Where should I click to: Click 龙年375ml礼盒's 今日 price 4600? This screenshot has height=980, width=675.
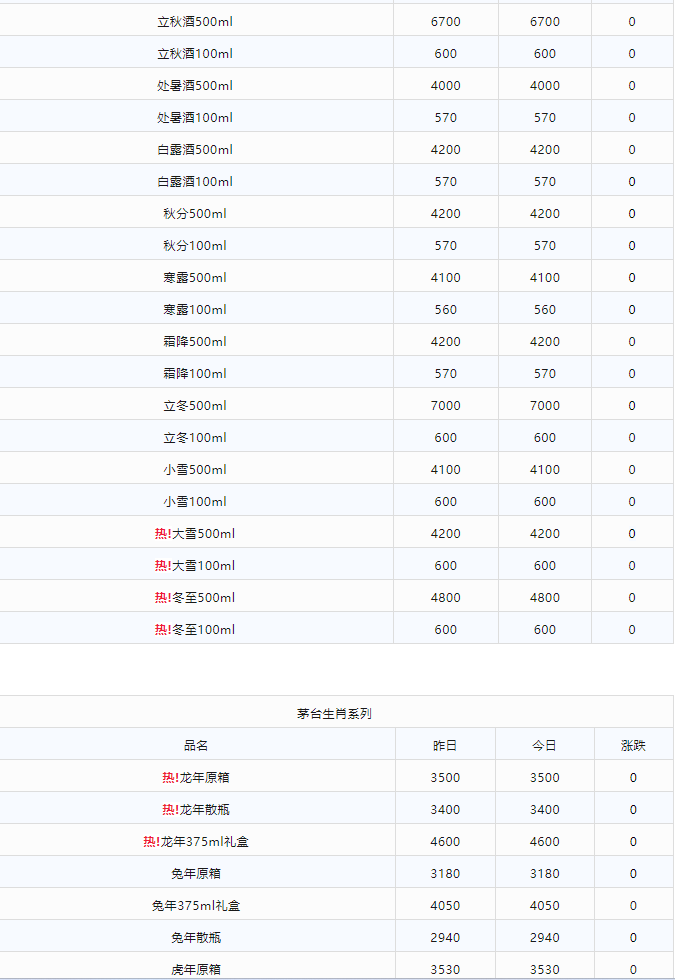click(x=544, y=842)
